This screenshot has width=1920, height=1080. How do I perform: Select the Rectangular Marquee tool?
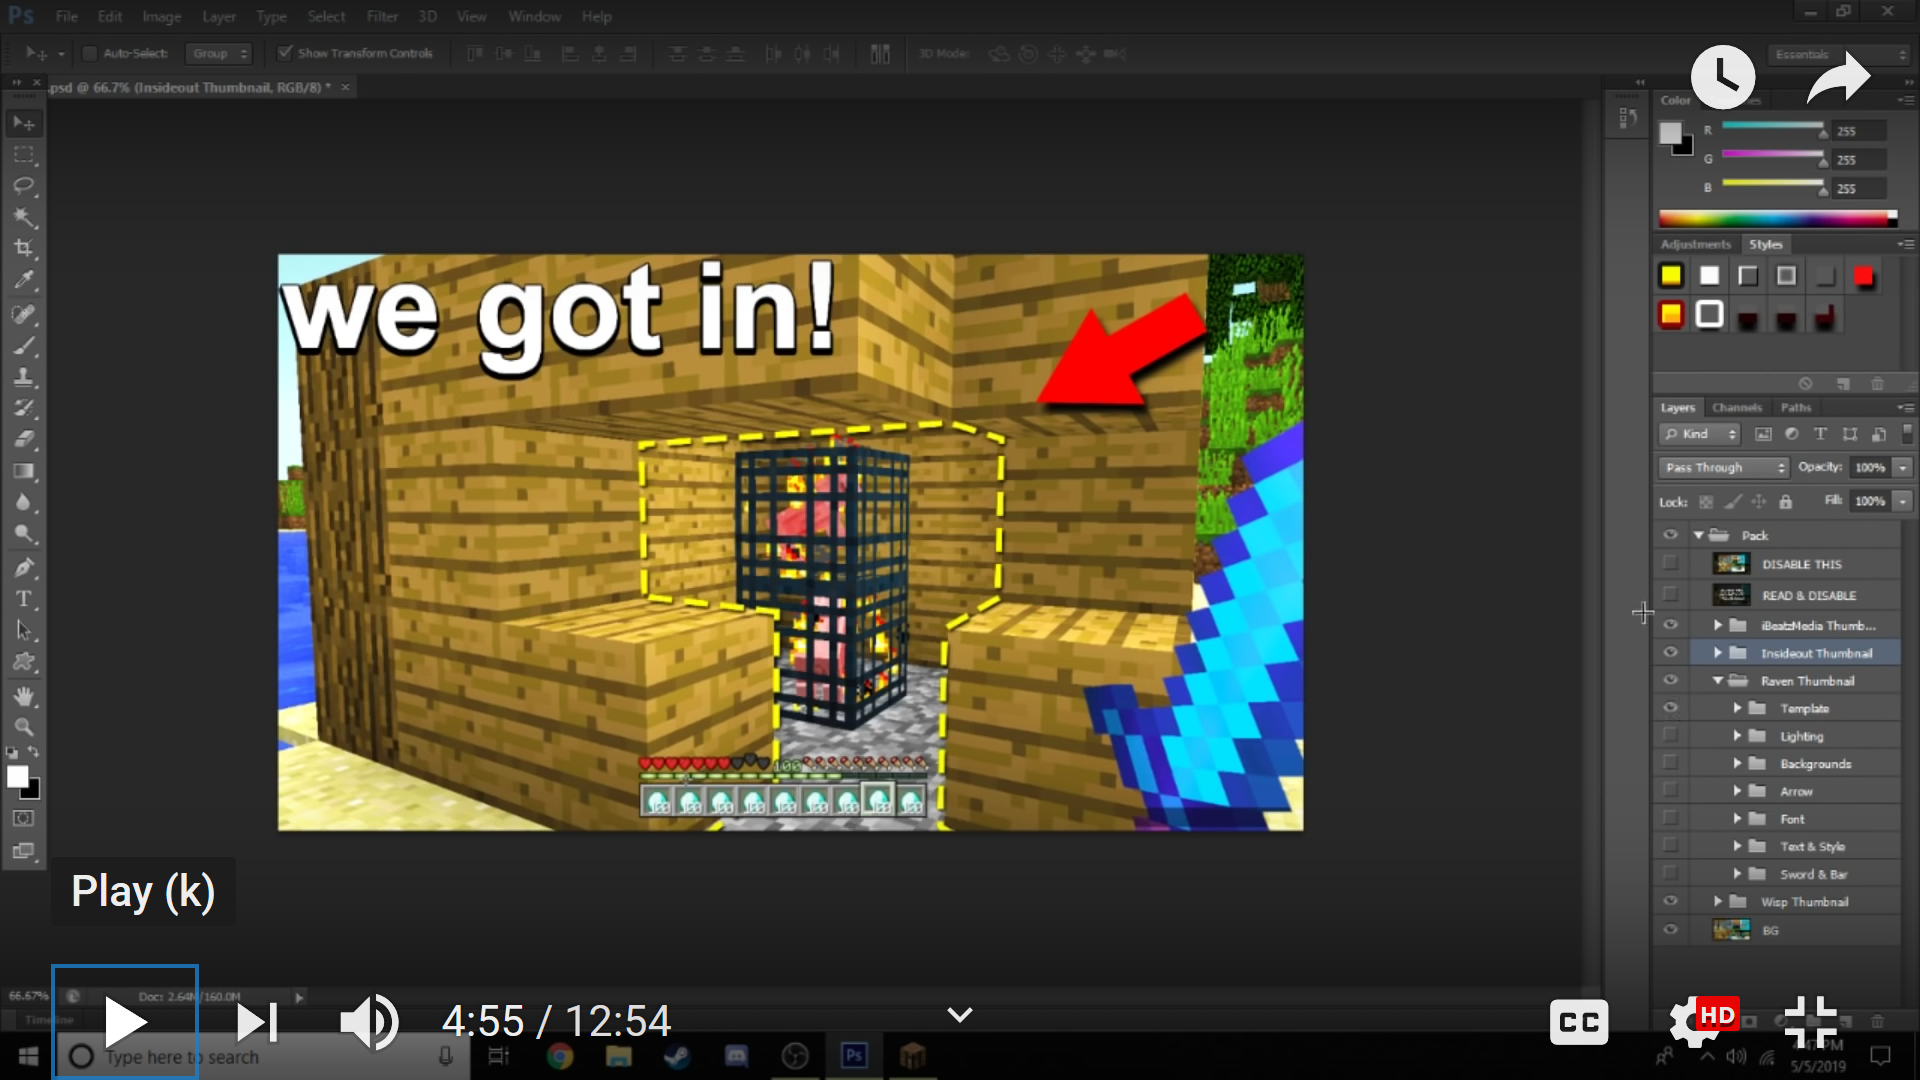[x=24, y=155]
